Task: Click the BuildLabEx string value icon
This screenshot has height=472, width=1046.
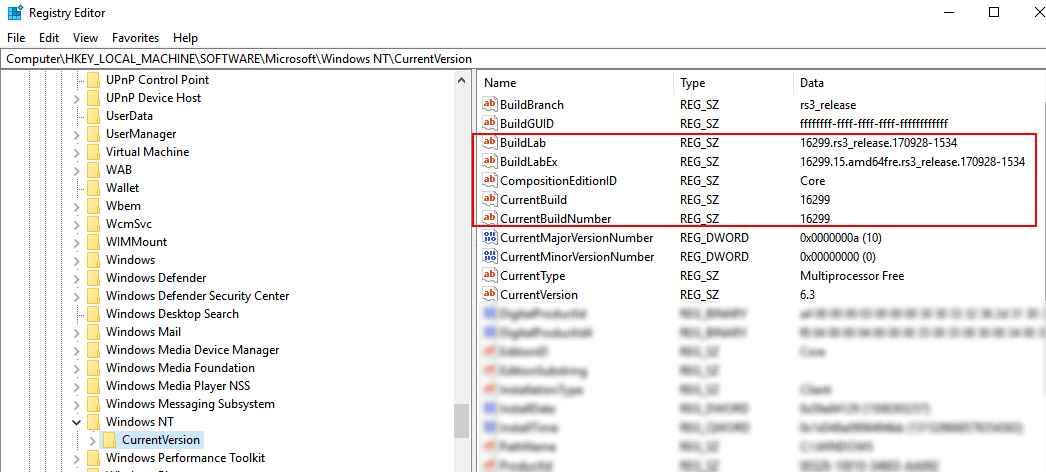Action: pos(490,161)
